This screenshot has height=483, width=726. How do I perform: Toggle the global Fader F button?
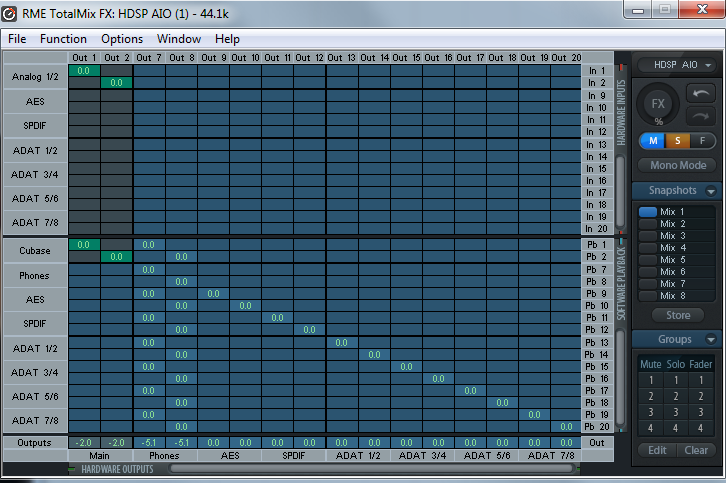702,141
